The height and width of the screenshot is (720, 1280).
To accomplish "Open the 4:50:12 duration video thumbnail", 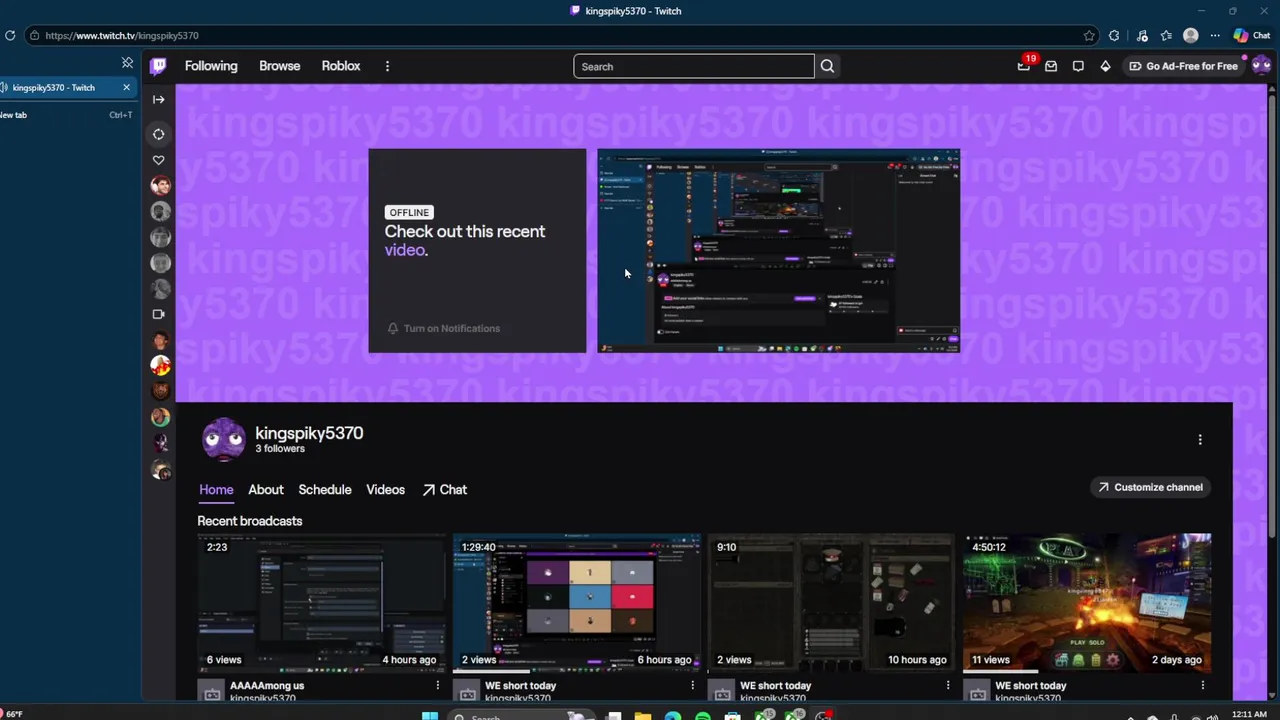I will point(1087,603).
